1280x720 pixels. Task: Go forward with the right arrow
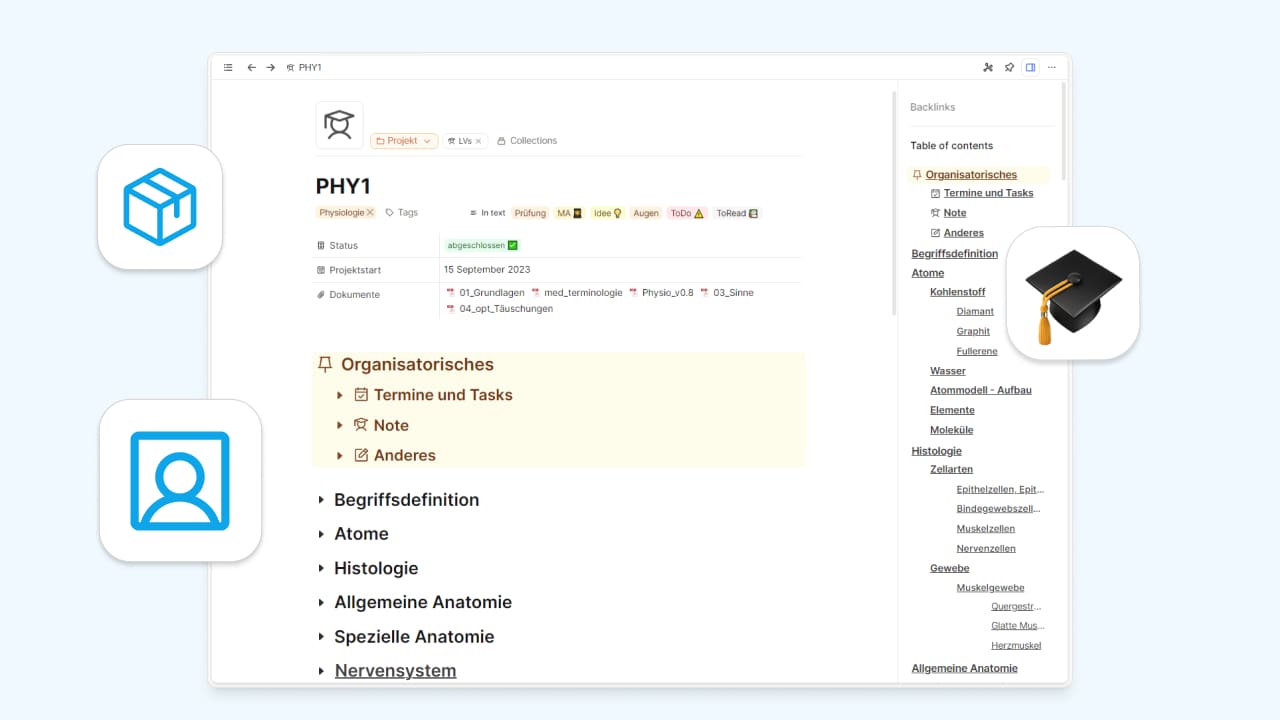click(x=270, y=68)
